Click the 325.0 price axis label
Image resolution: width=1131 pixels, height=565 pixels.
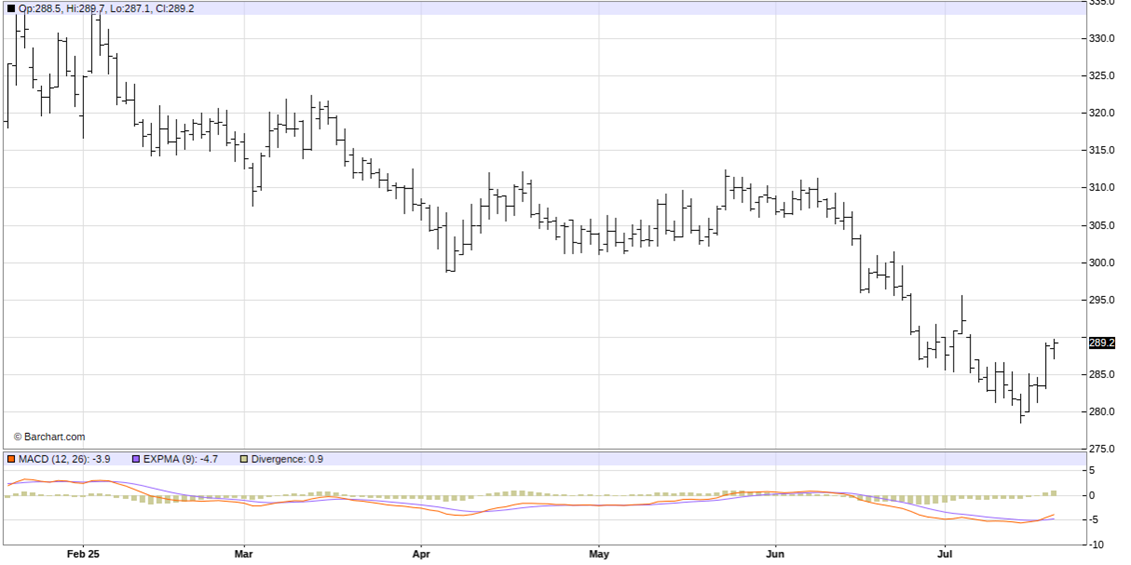click(x=1104, y=76)
